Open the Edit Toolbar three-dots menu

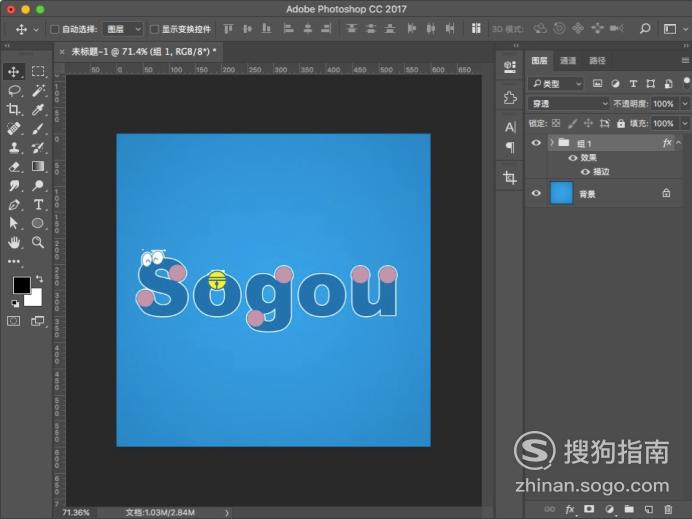pyautogui.click(x=14, y=261)
